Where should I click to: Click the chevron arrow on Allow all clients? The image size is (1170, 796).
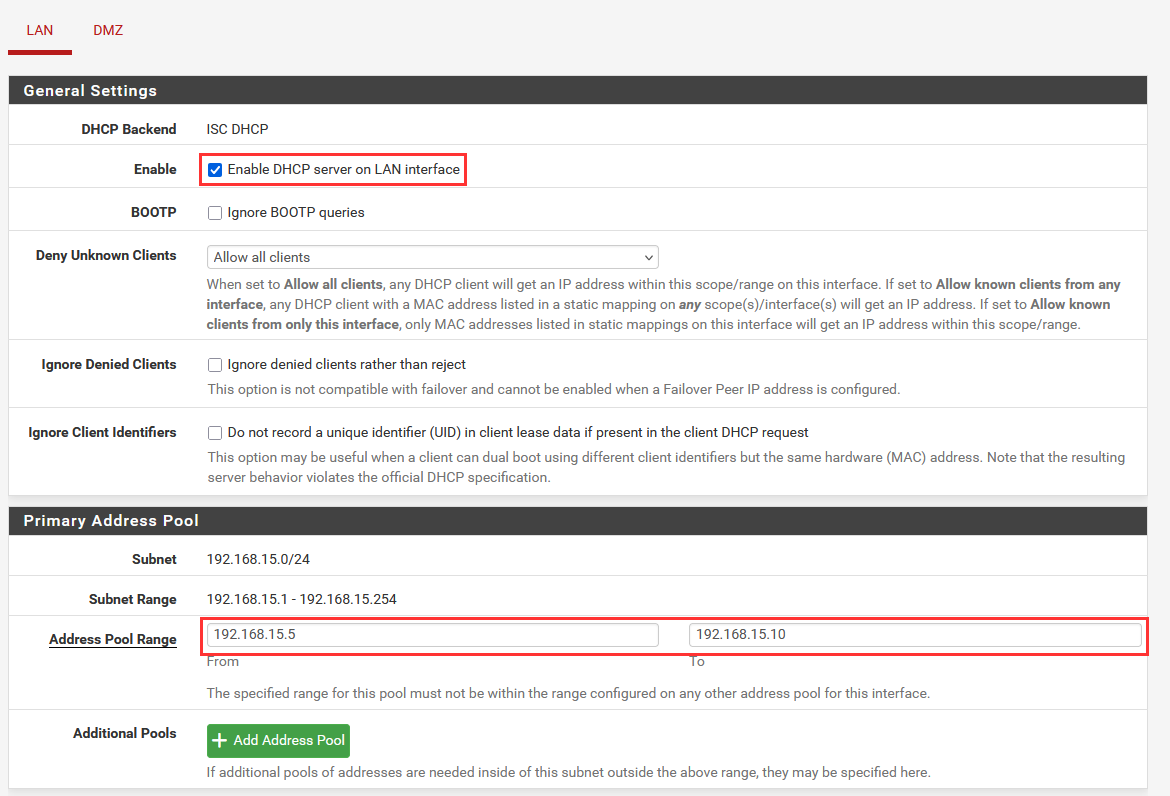tap(649, 257)
